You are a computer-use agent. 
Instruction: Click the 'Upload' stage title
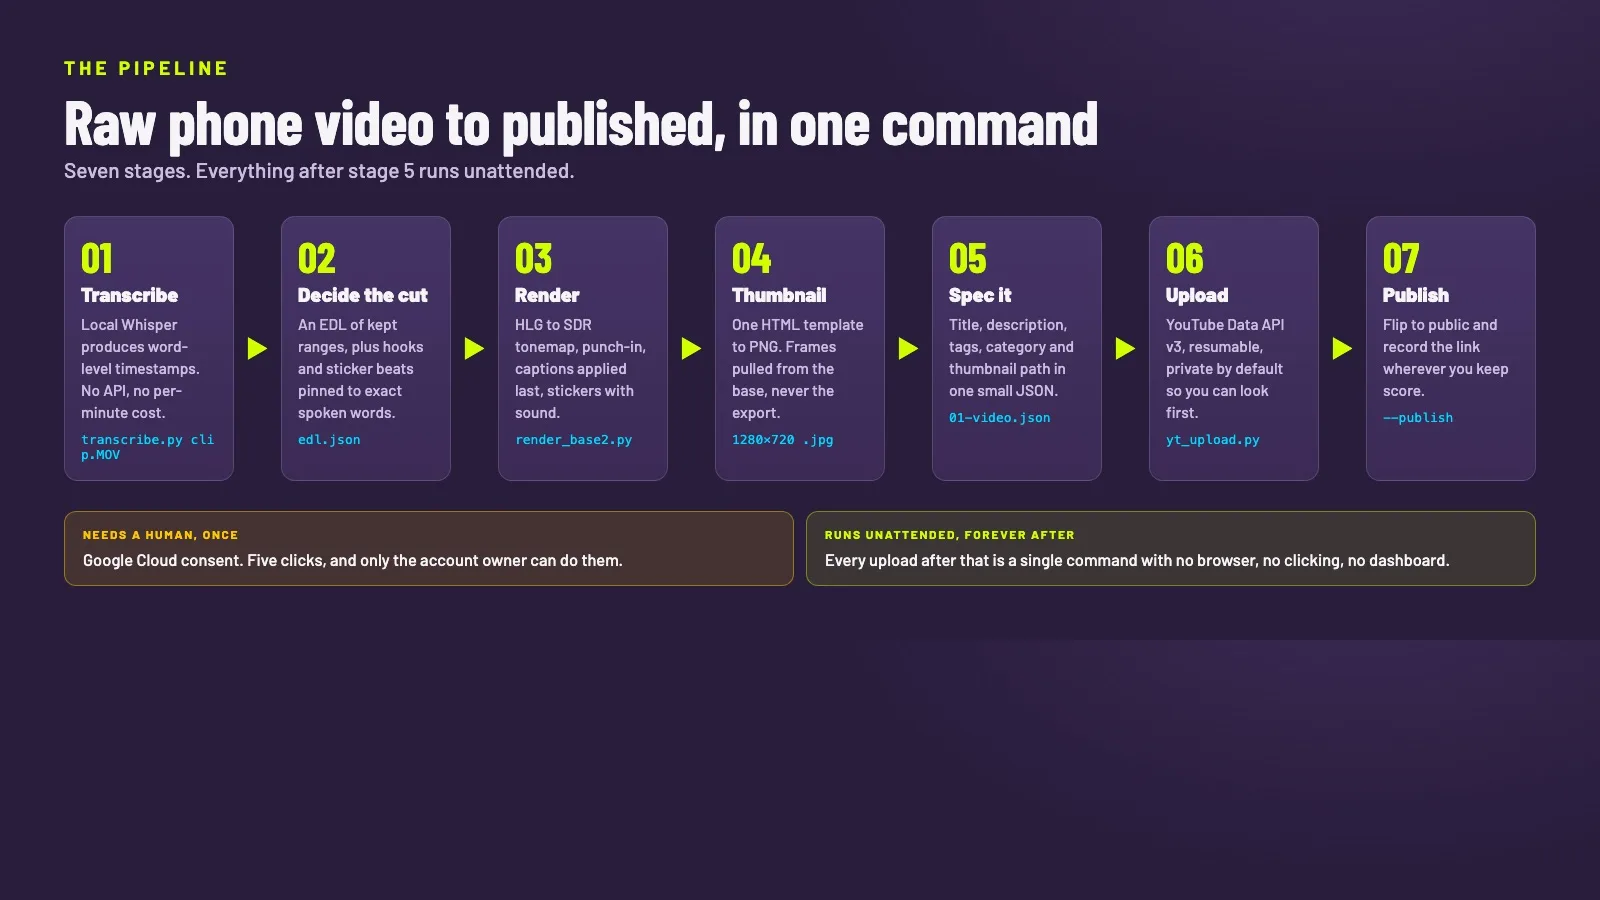click(x=1197, y=295)
